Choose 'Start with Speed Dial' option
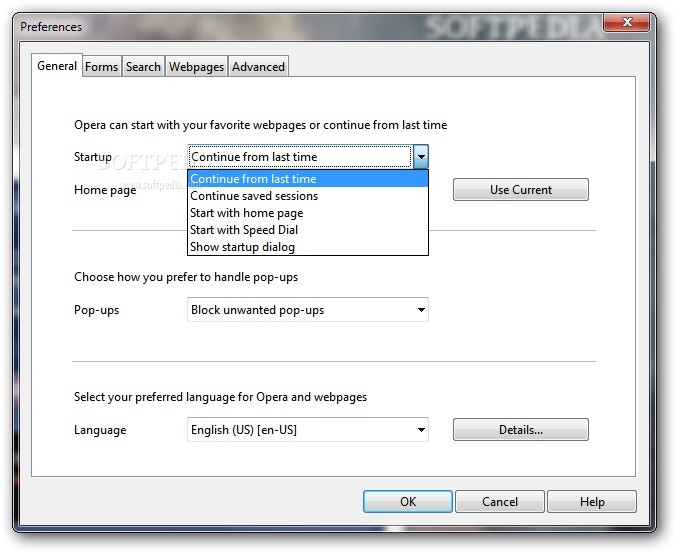677x553 pixels. pos(308,230)
